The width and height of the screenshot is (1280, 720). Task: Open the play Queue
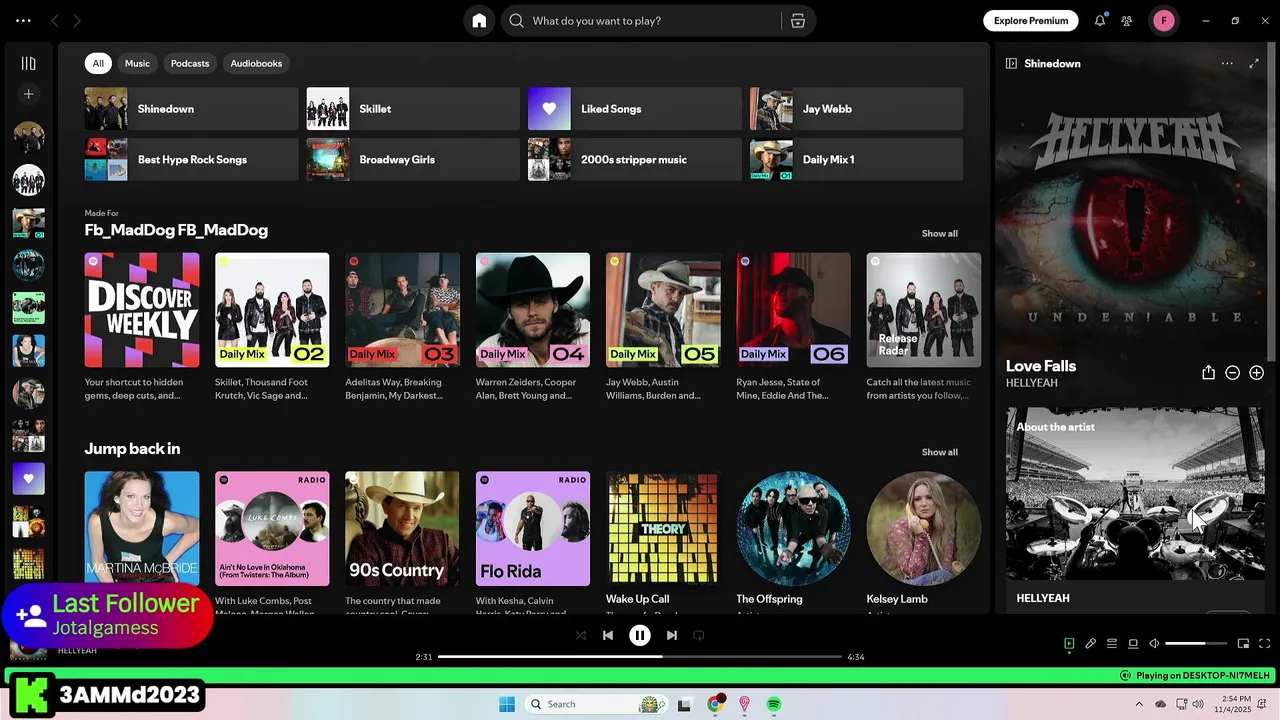[x=1112, y=644]
